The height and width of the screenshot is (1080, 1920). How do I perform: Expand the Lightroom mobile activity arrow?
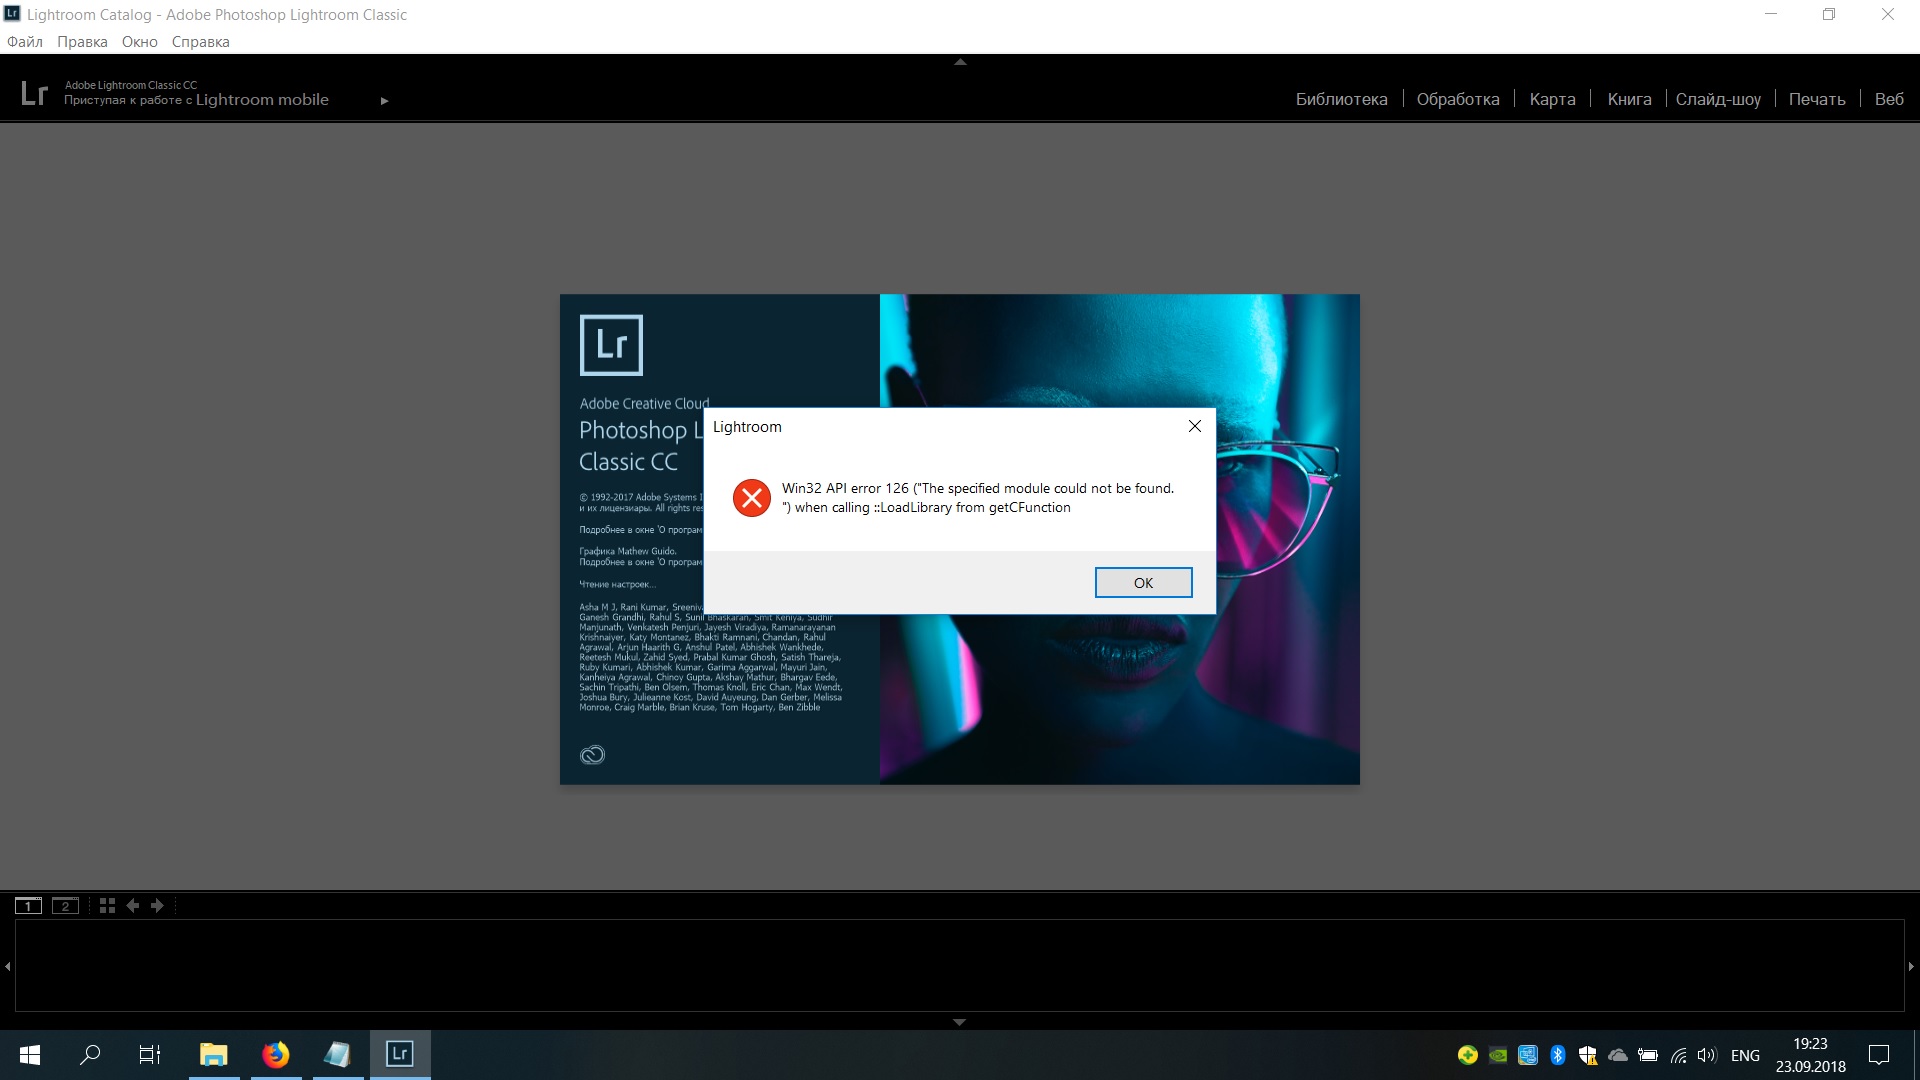click(x=384, y=100)
